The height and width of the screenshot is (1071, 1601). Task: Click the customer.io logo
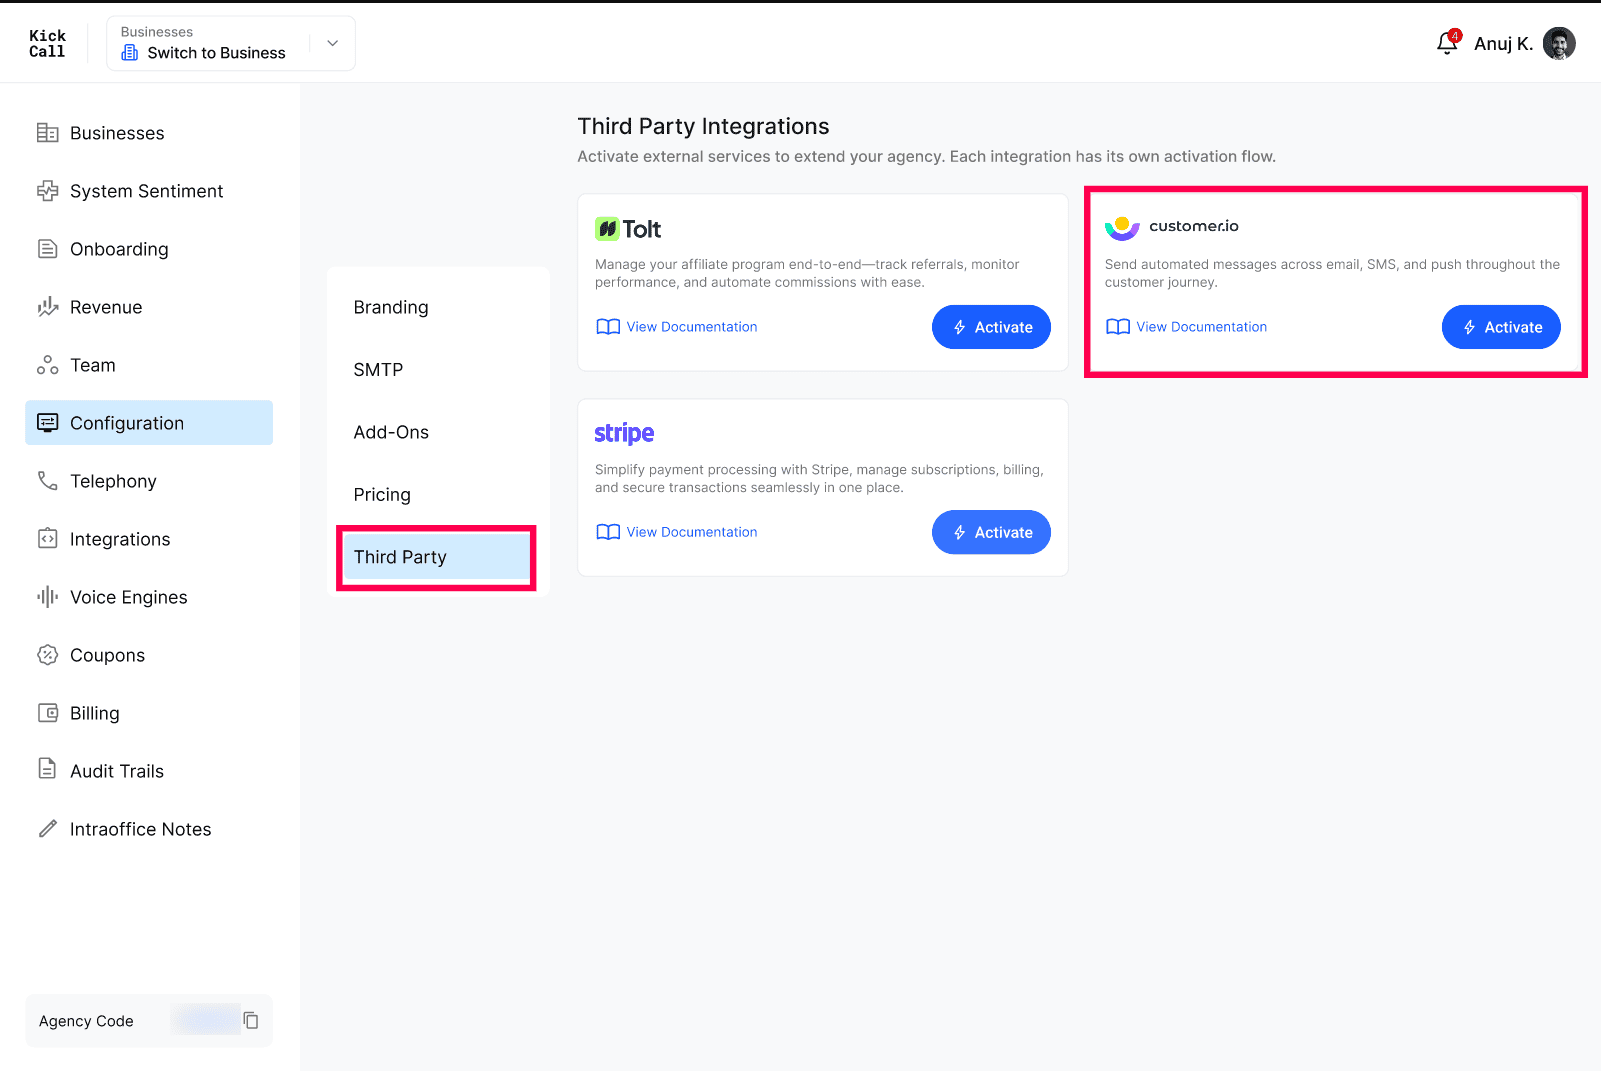[1172, 227]
